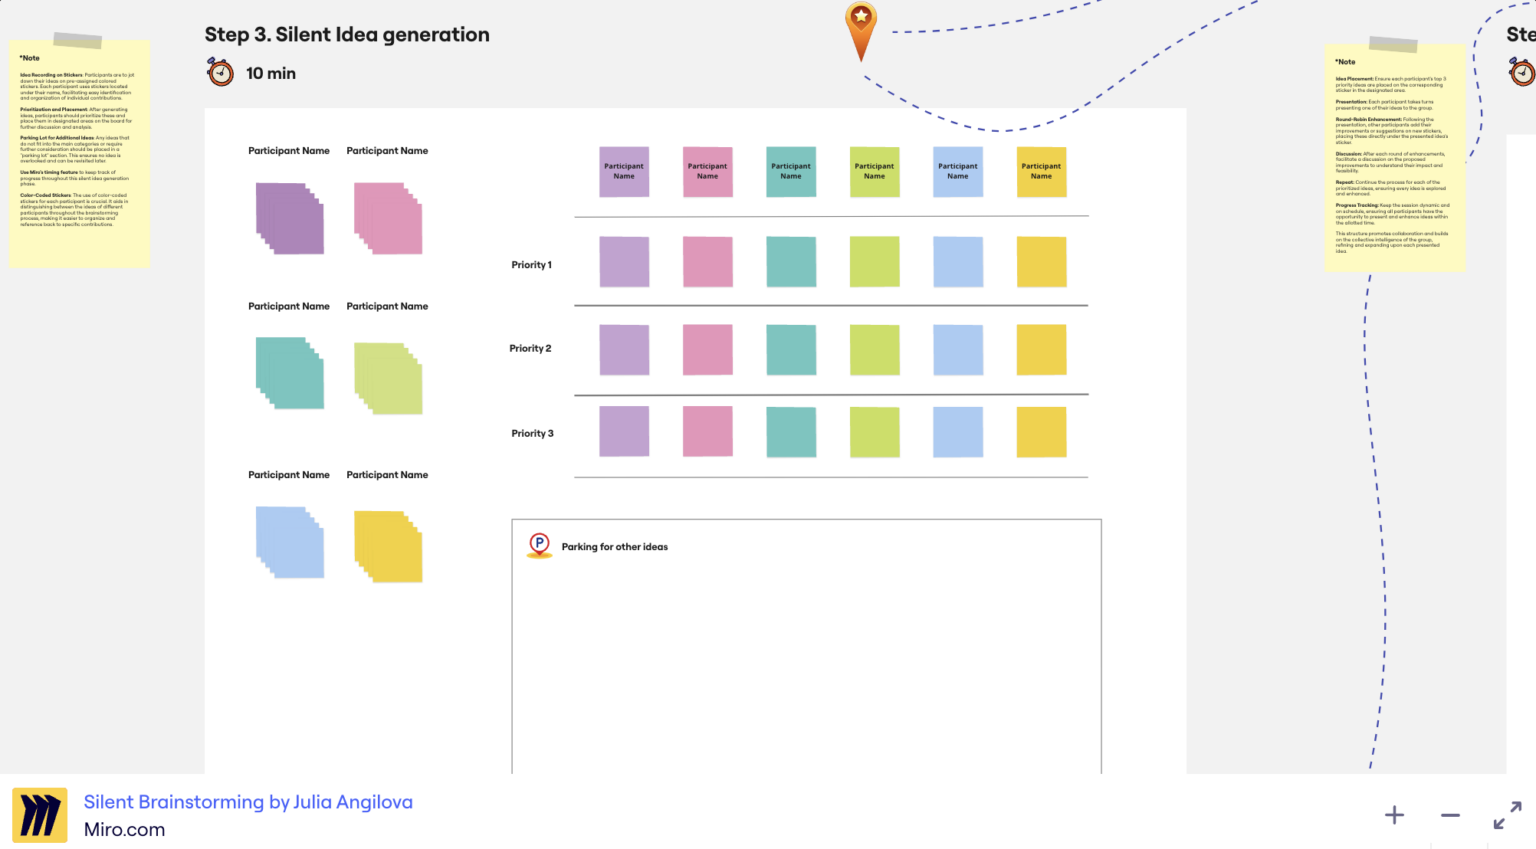Select the pink sticky note stack
This screenshot has width=1536, height=849.
point(388,218)
